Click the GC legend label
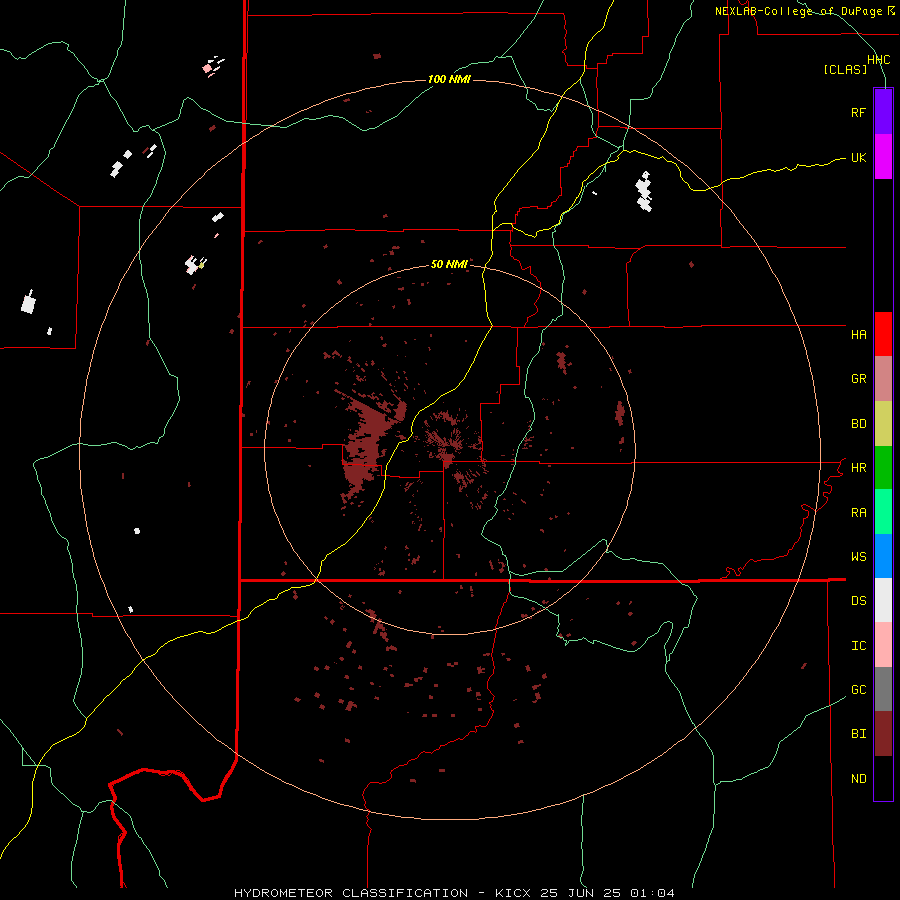The height and width of the screenshot is (900, 900). point(858,690)
